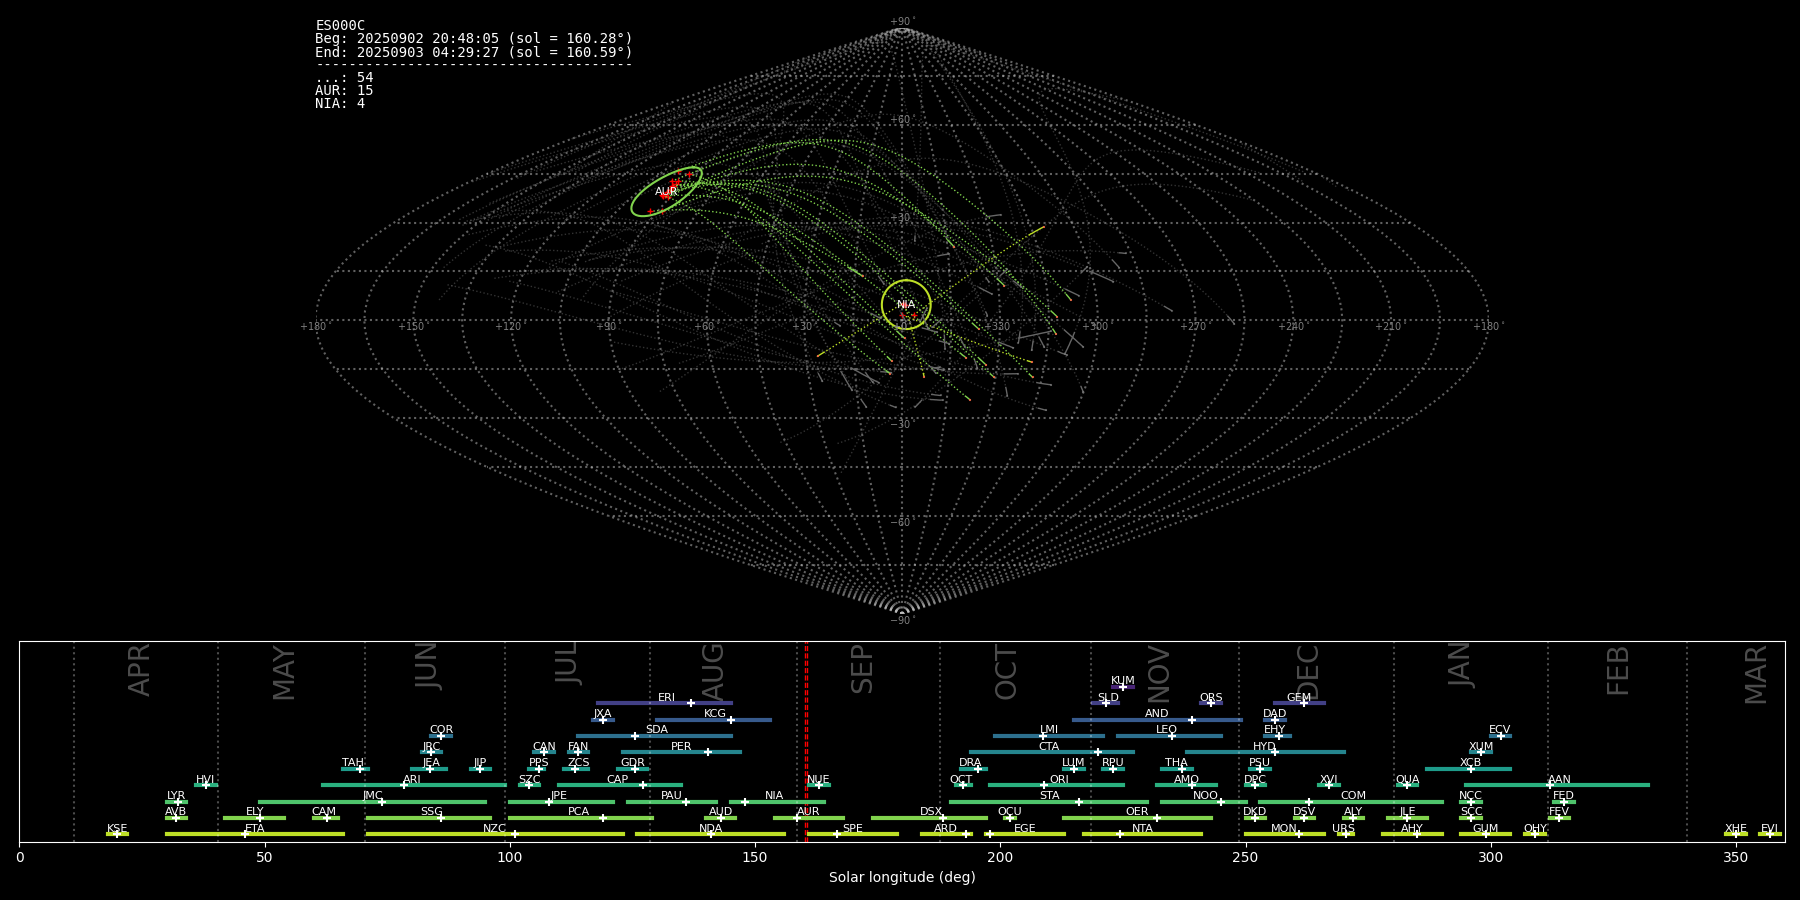Screen dimensions: 1800x900
Task: Click the ORS shower label in timeline
Action: pos(1211,698)
